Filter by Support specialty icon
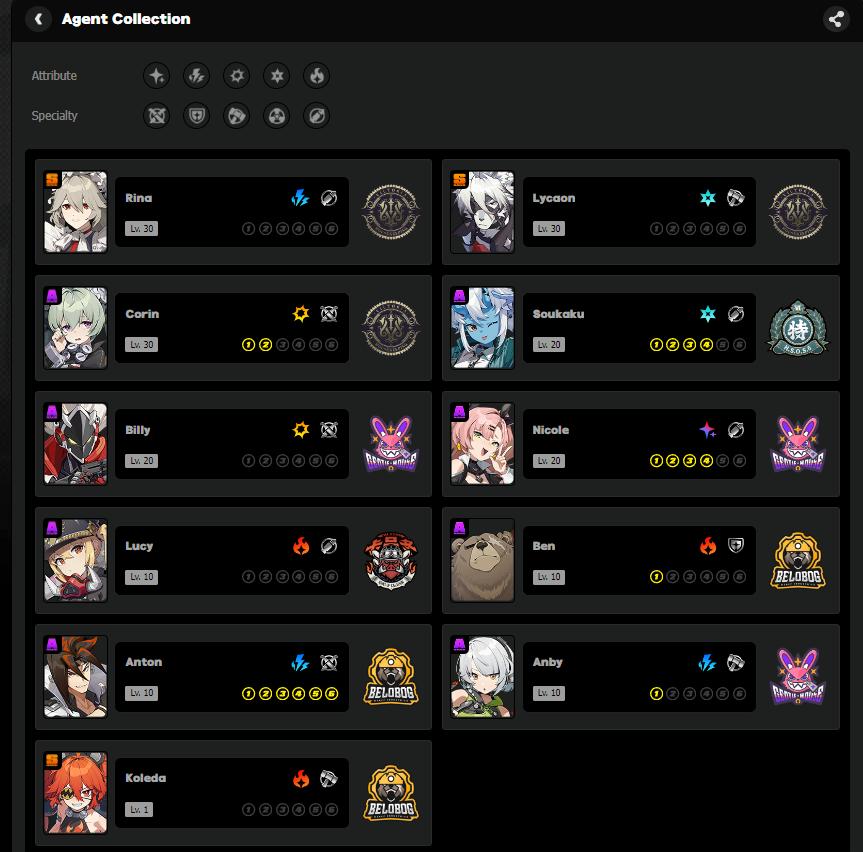863x852 pixels. point(316,116)
